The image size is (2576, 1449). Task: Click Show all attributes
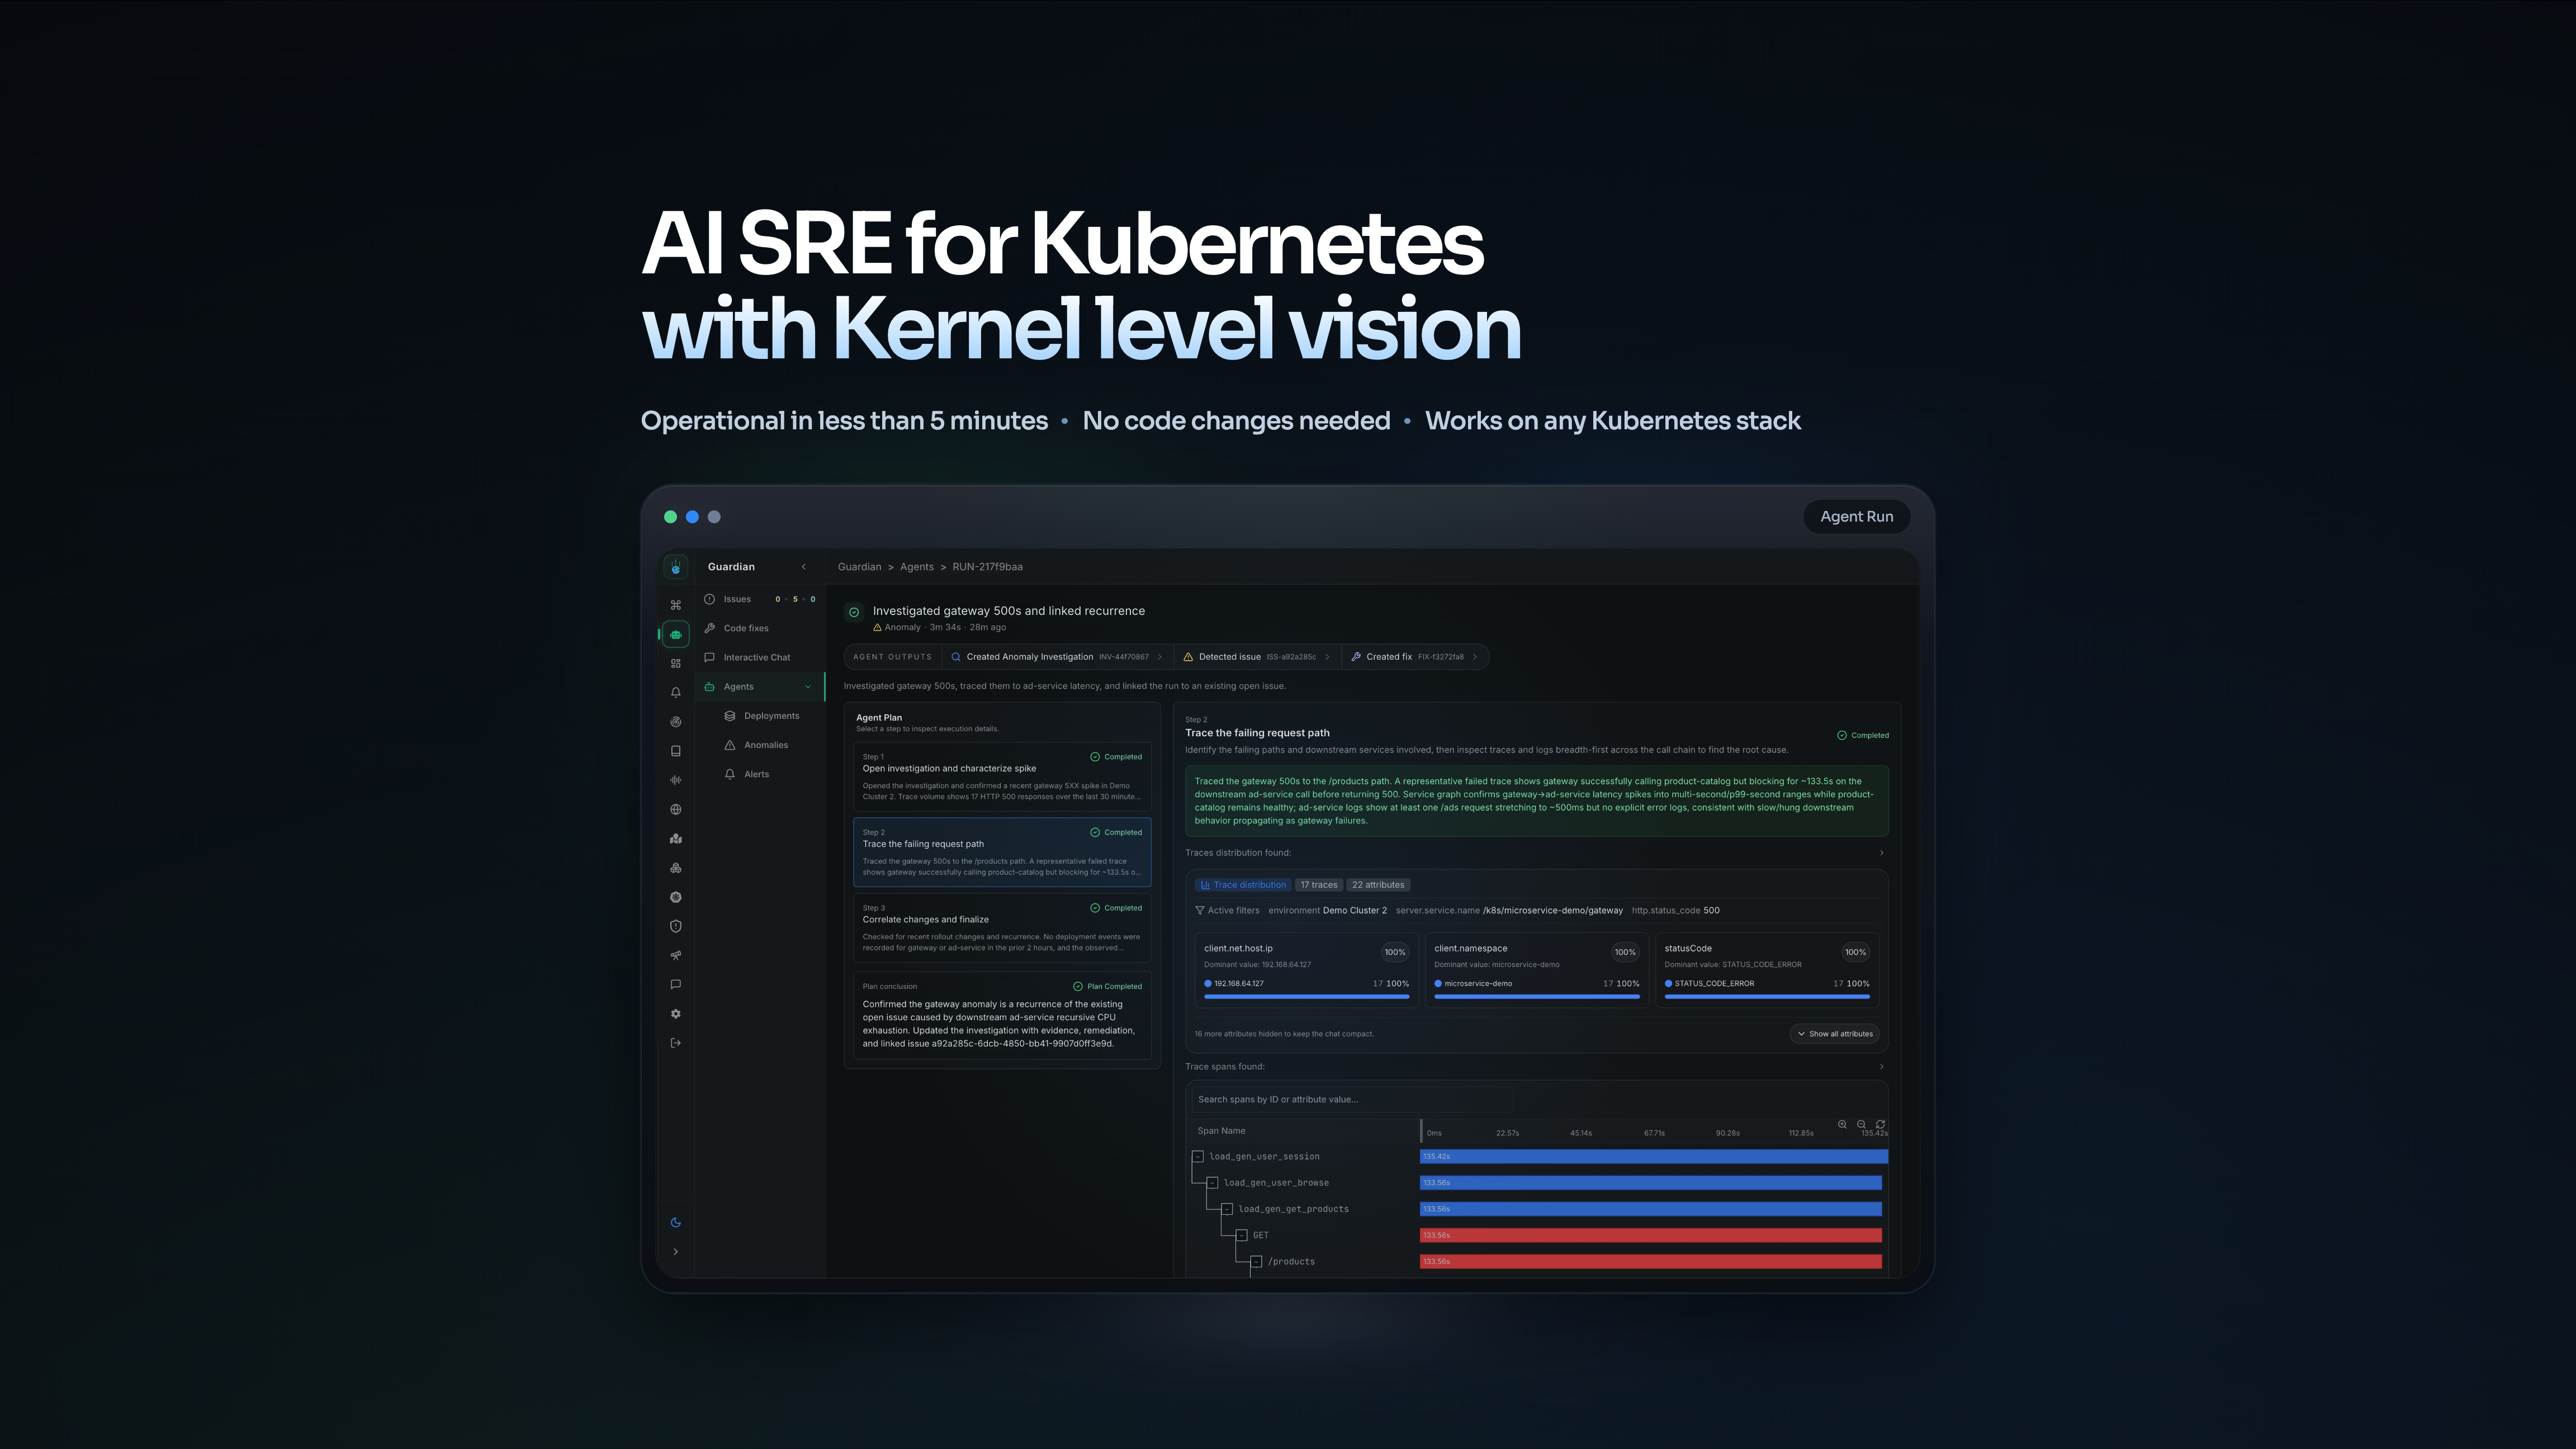click(1835, 1034)
